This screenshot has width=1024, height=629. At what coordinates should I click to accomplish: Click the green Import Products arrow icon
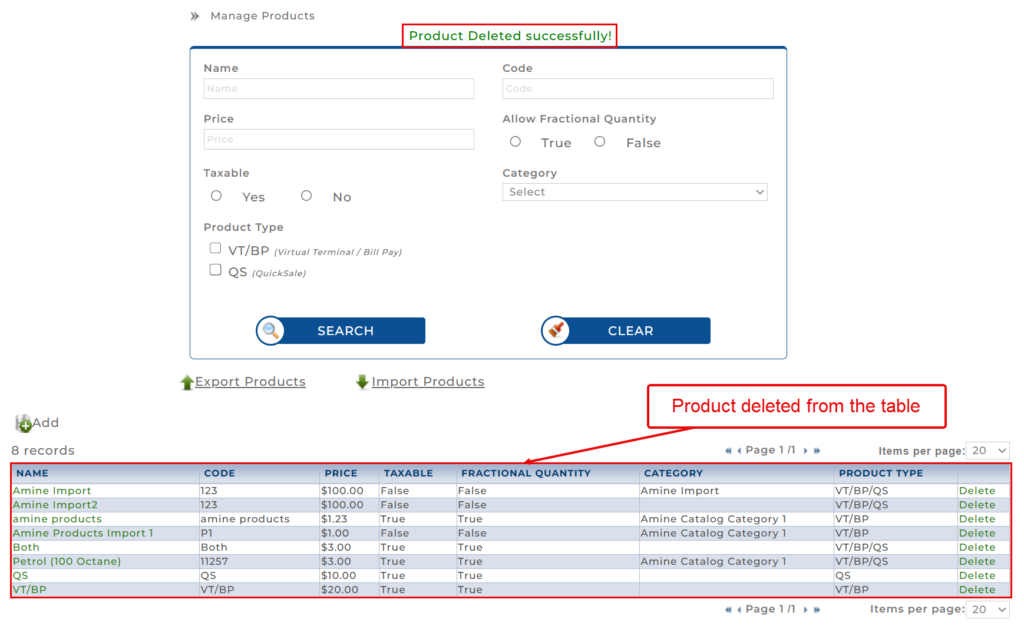[362, 382]
